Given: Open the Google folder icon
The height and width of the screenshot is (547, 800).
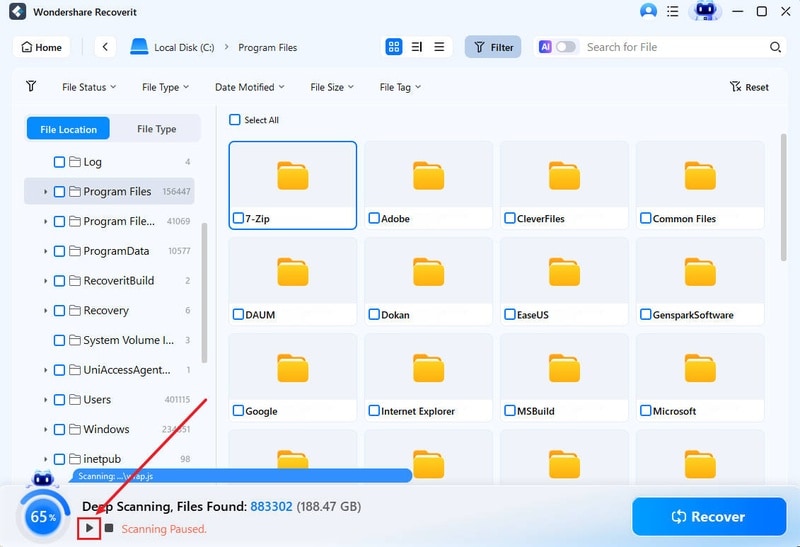Looking at the screenshot, I should point(293,368).
